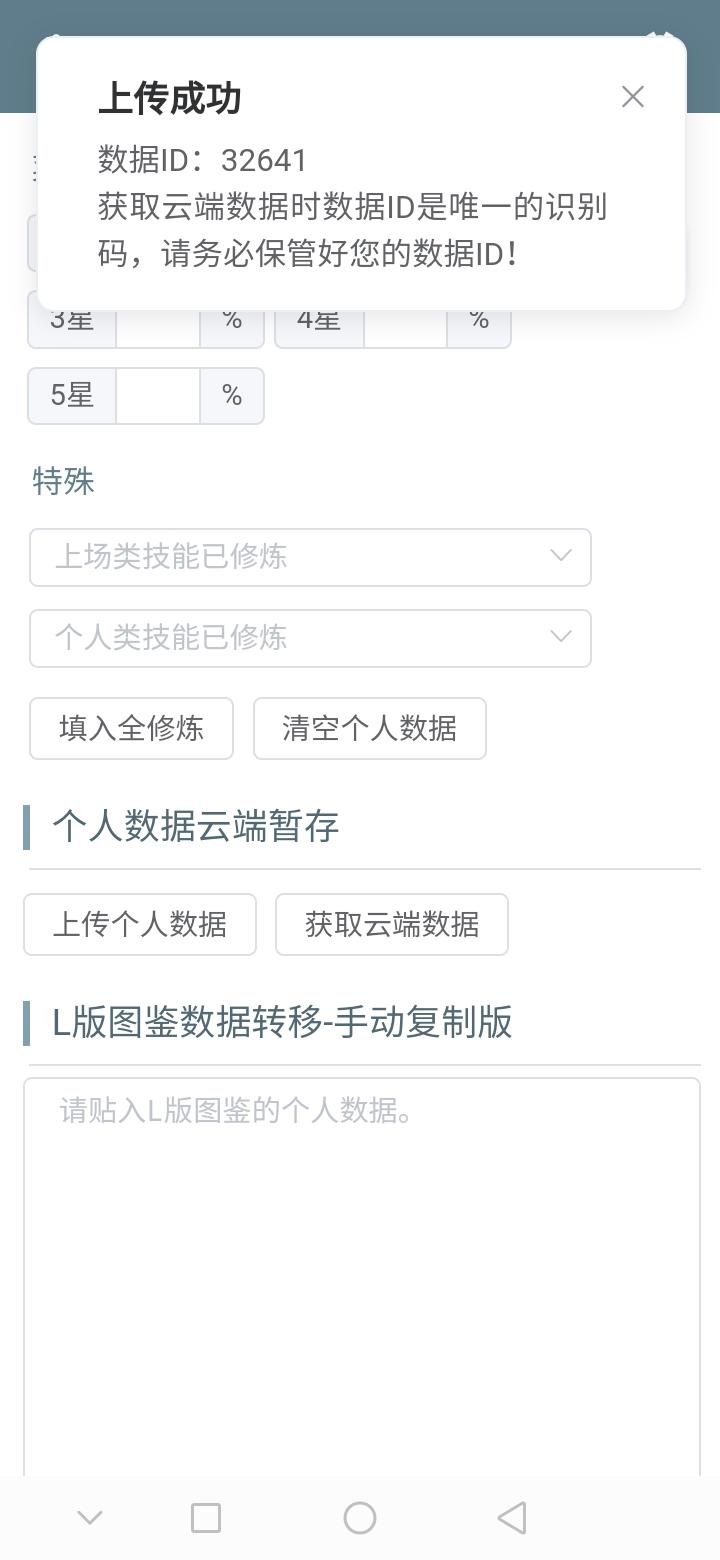
Task: Expand the 上场类技能已修炼 dropdown
Action: click(290, 557)
